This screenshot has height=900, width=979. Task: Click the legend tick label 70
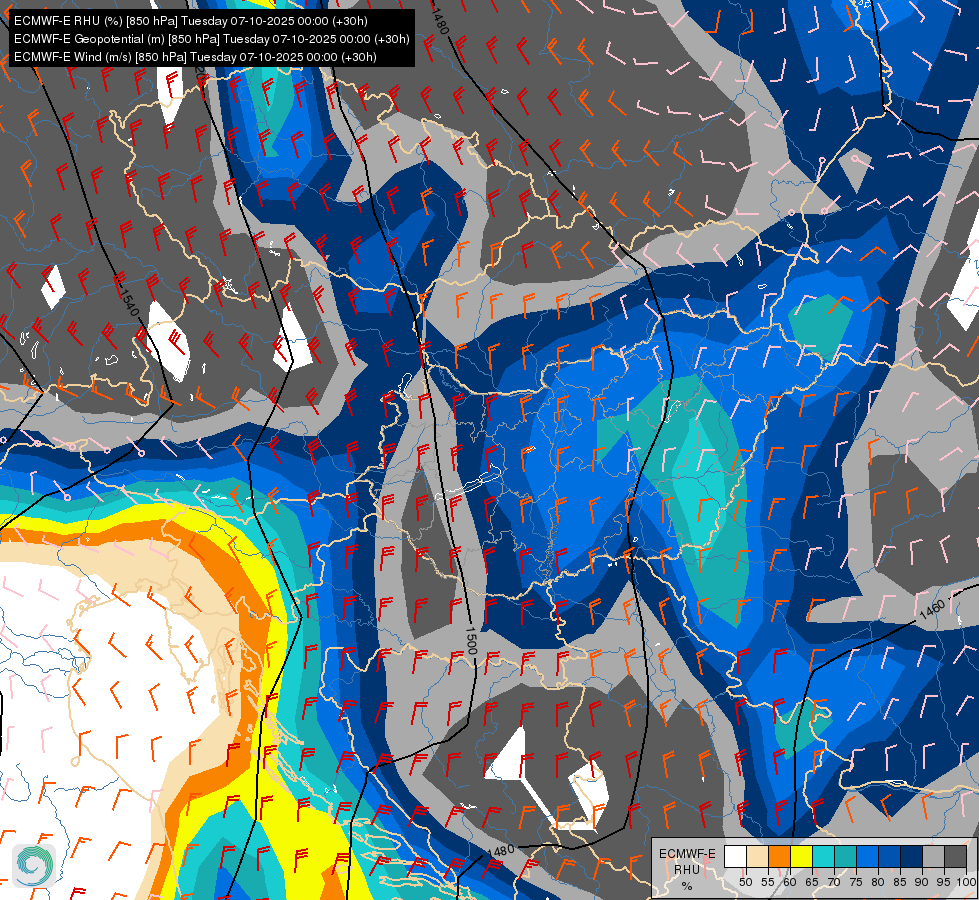[x=834, y=882]
